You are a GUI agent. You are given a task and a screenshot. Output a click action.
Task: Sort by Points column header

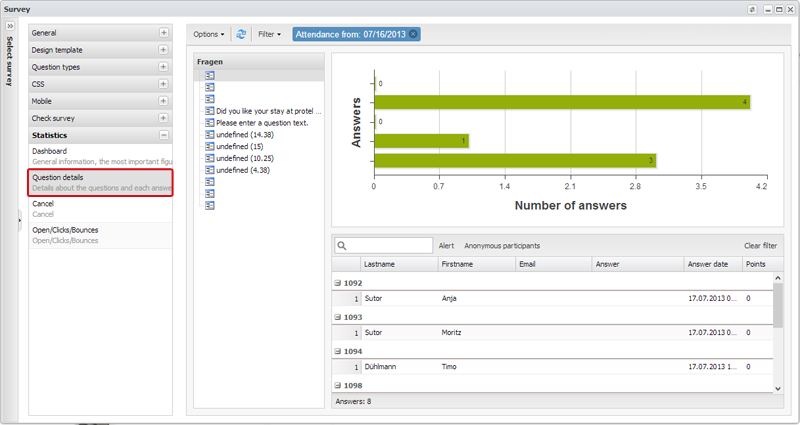tap(762, 264)
